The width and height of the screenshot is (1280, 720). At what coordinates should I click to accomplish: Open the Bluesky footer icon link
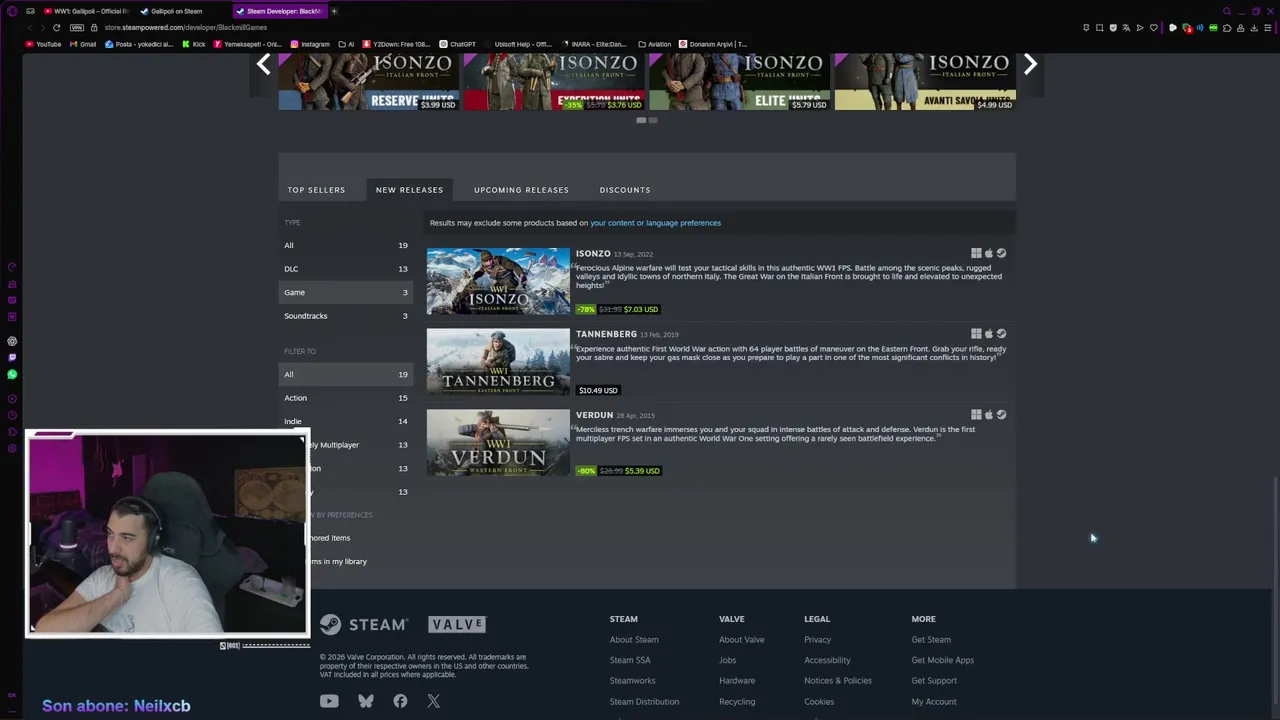(366, 702)
